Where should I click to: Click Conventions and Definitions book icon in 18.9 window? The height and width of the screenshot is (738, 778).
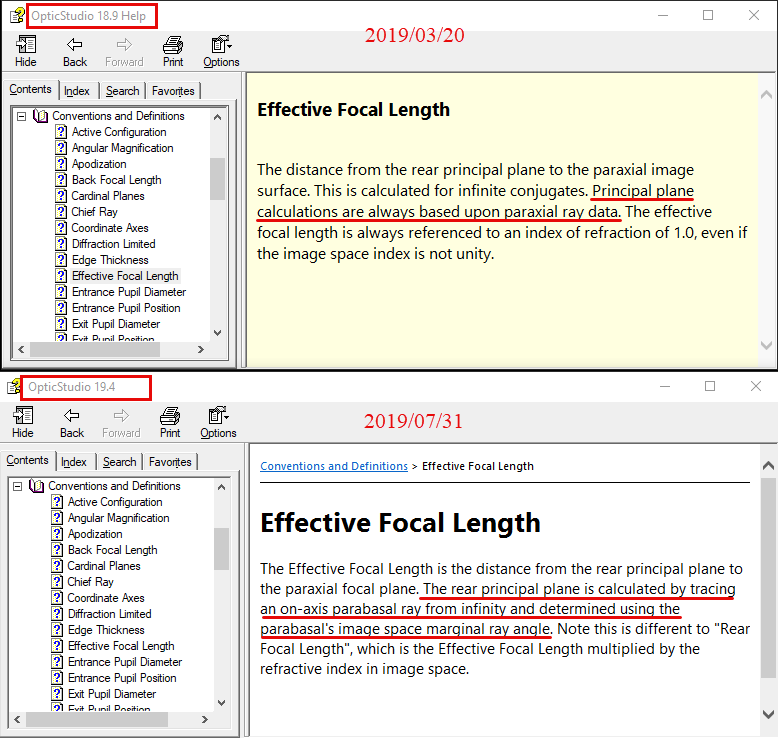pos(41,116)
